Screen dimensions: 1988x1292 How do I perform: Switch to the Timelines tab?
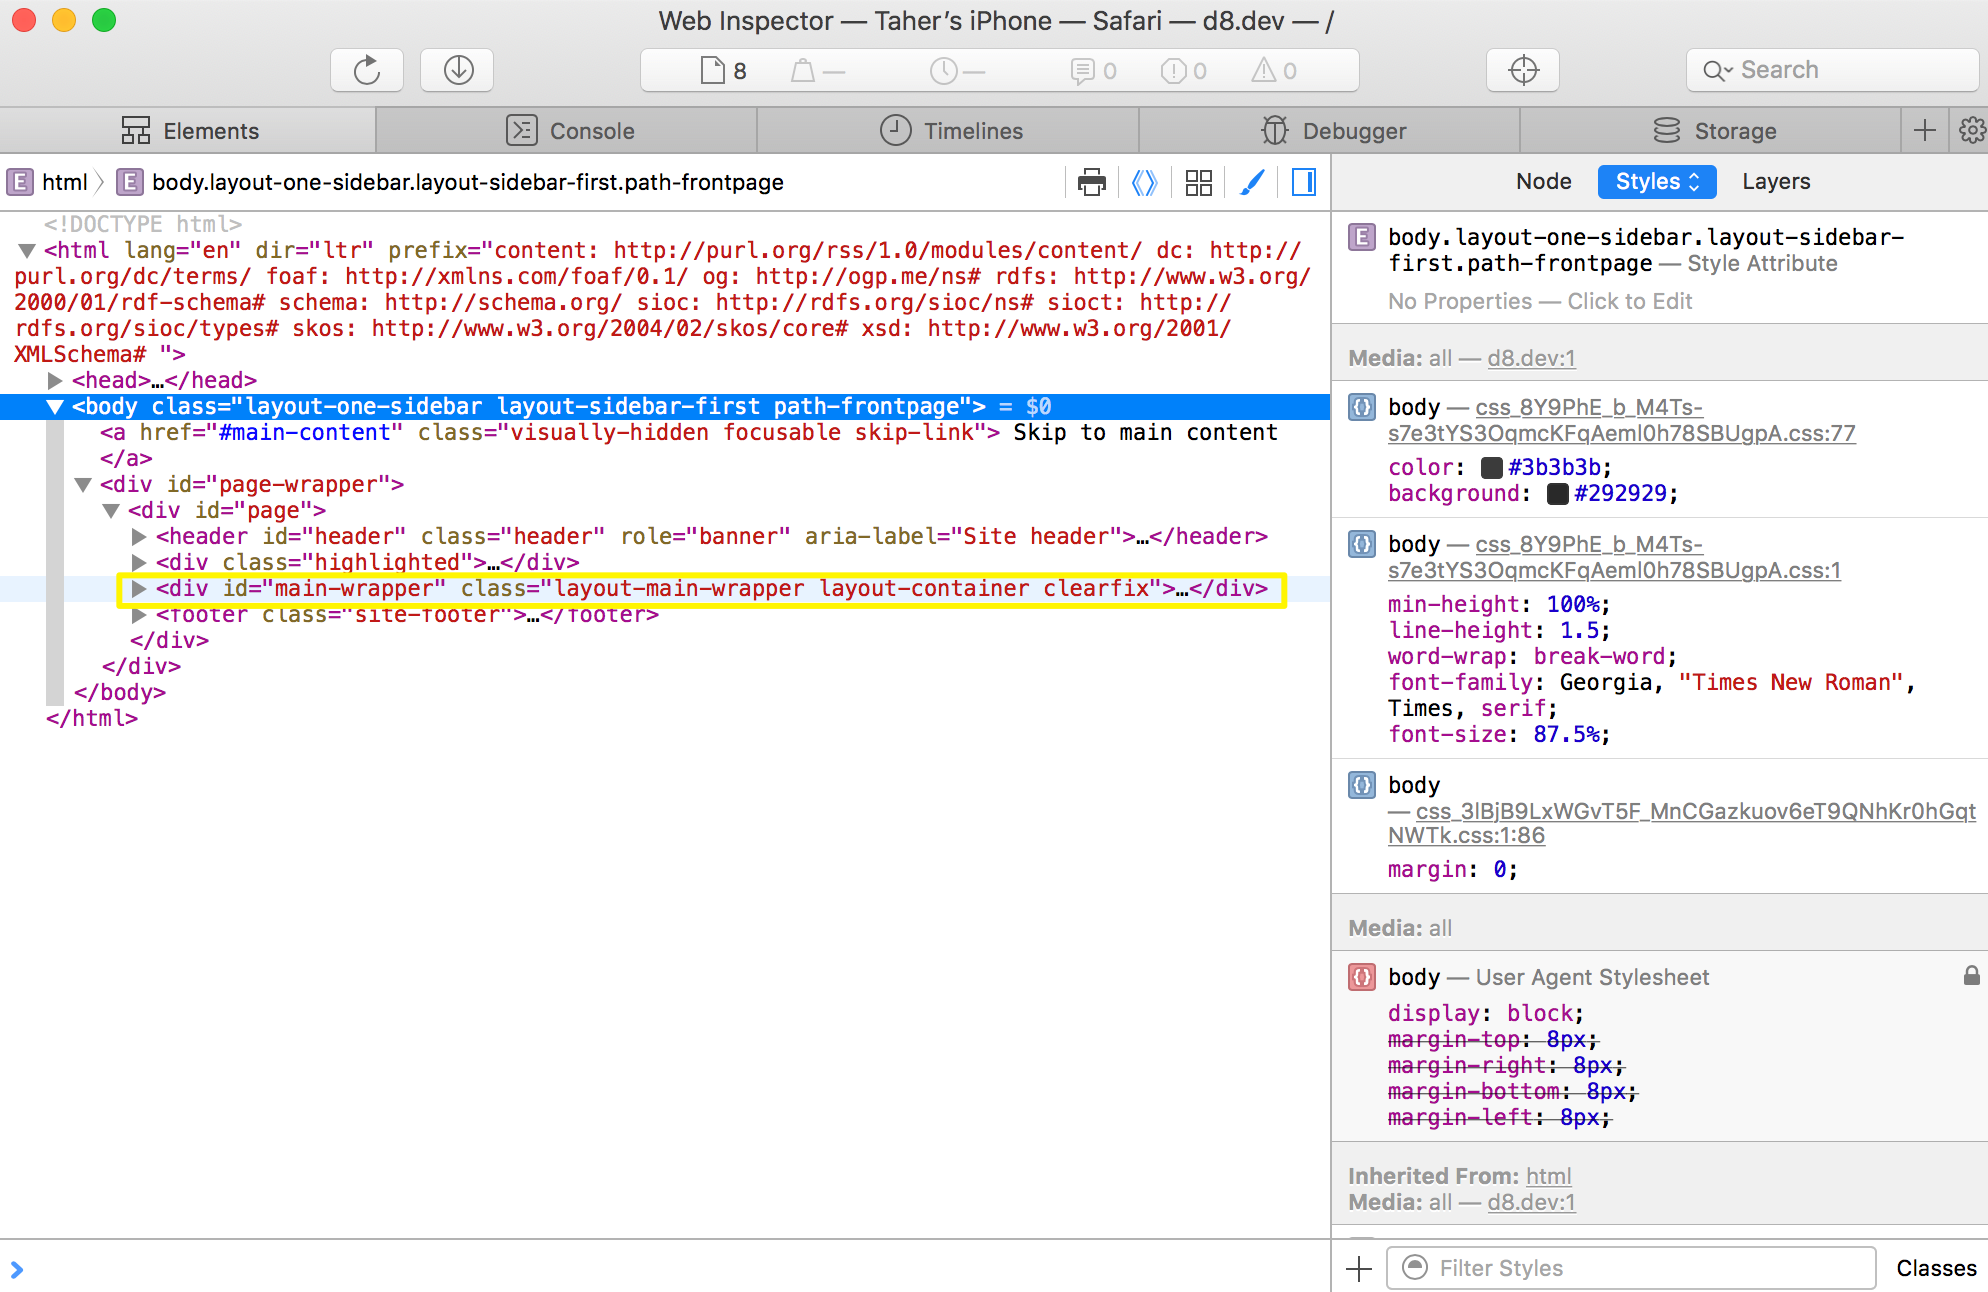(x=949, y=131)
